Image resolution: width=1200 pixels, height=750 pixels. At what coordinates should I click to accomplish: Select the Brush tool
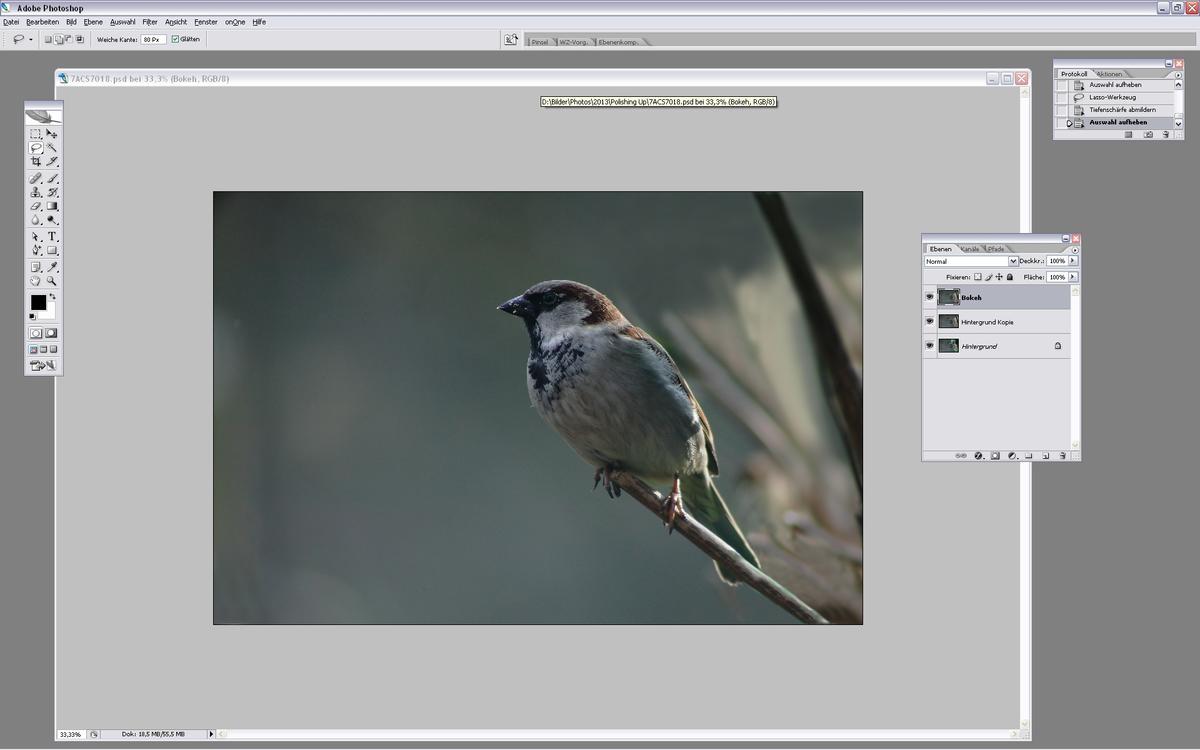(52, 178)
